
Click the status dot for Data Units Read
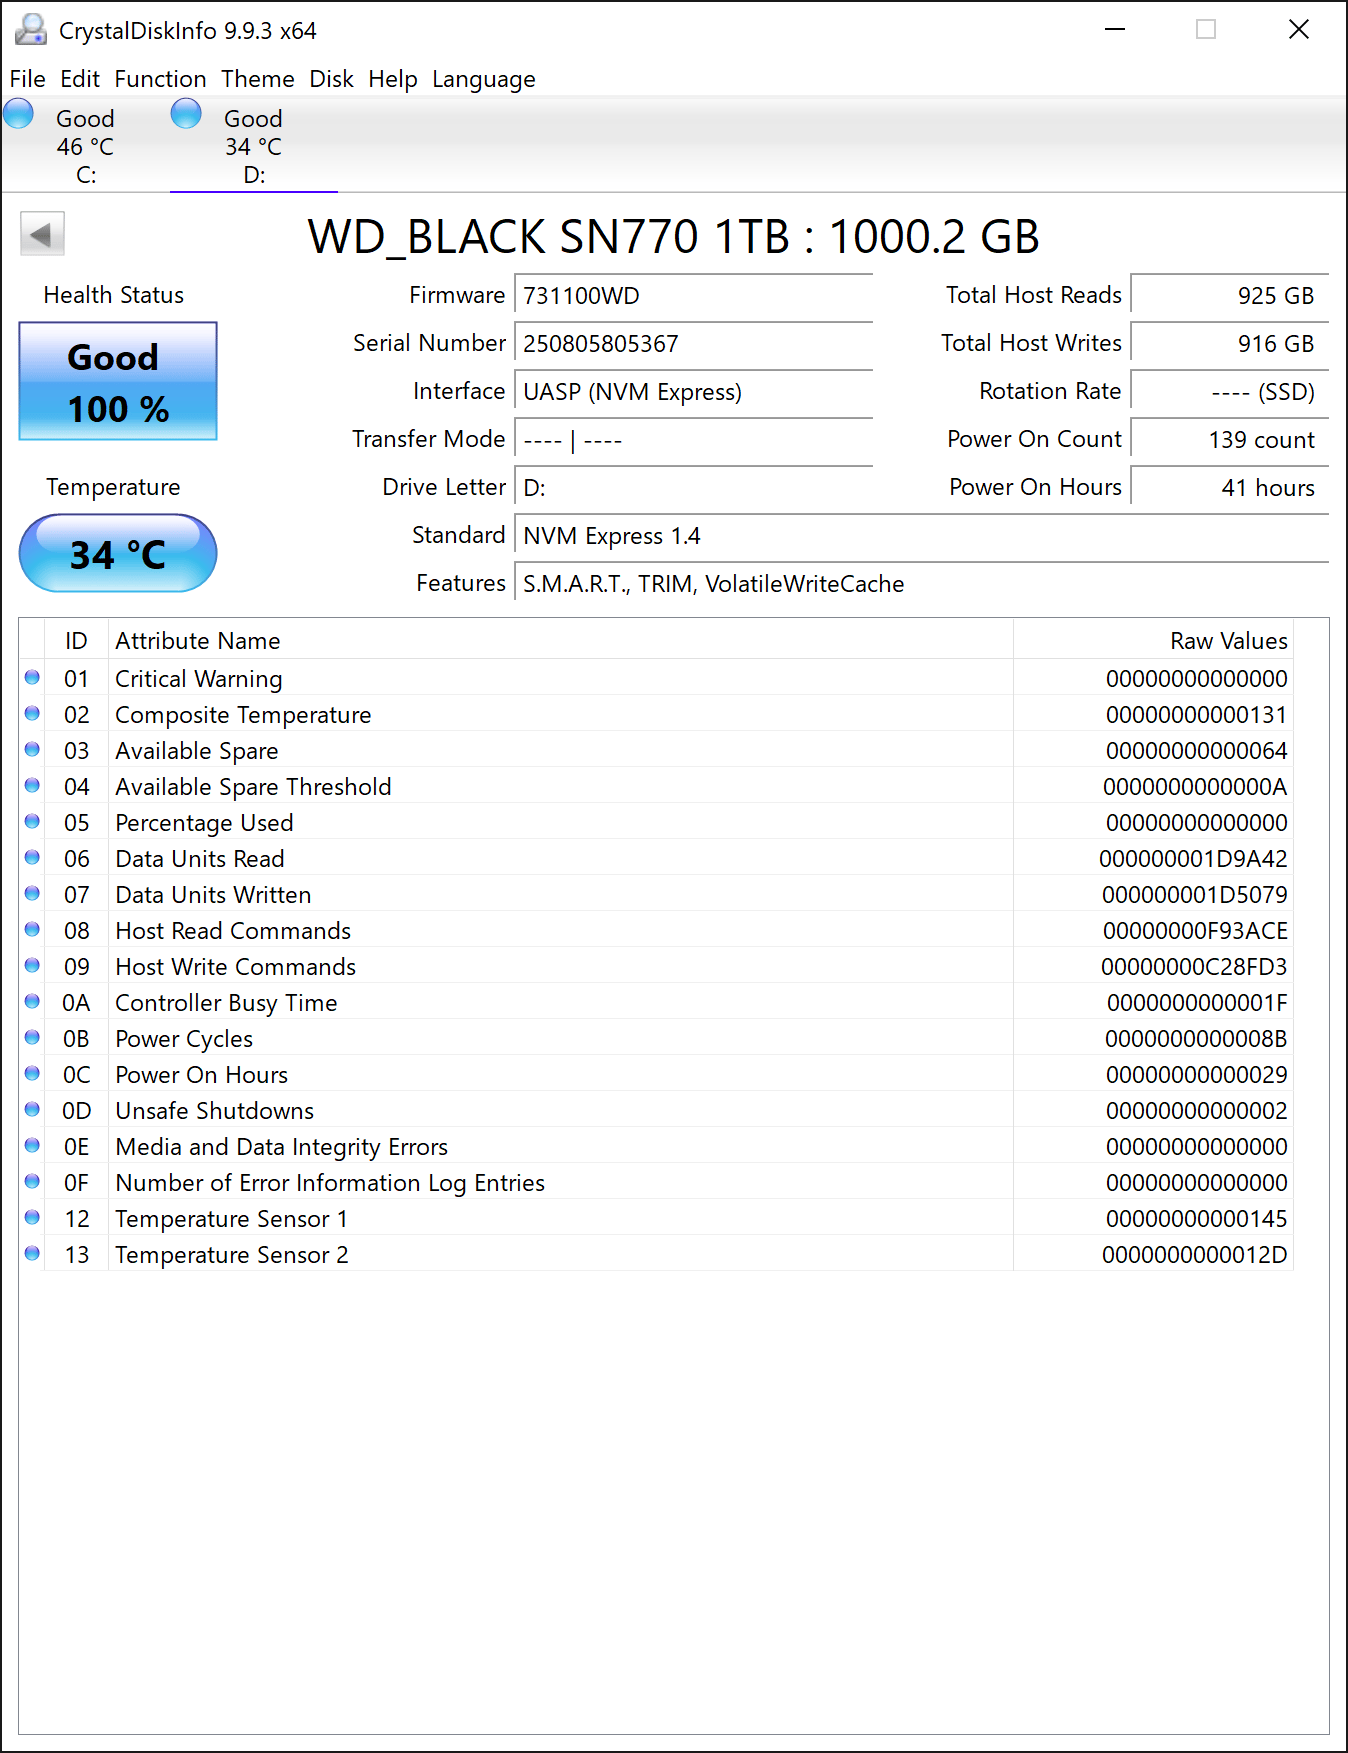click(32, 858)
